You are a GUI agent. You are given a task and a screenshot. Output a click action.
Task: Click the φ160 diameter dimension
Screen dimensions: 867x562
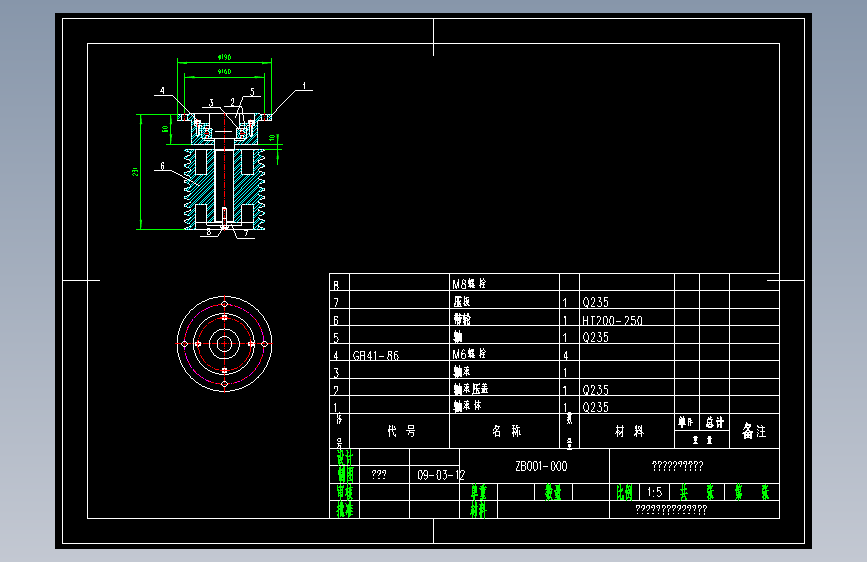pyautogui.click(x=224, y=71)
